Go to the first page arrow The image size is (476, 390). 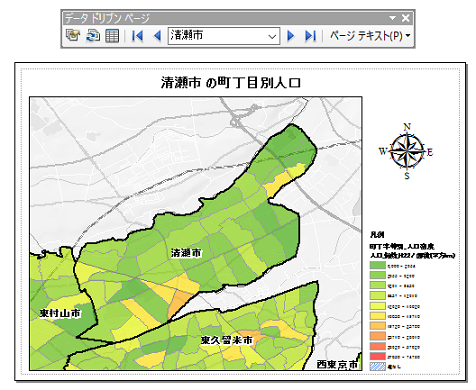[x=137, y=36]
